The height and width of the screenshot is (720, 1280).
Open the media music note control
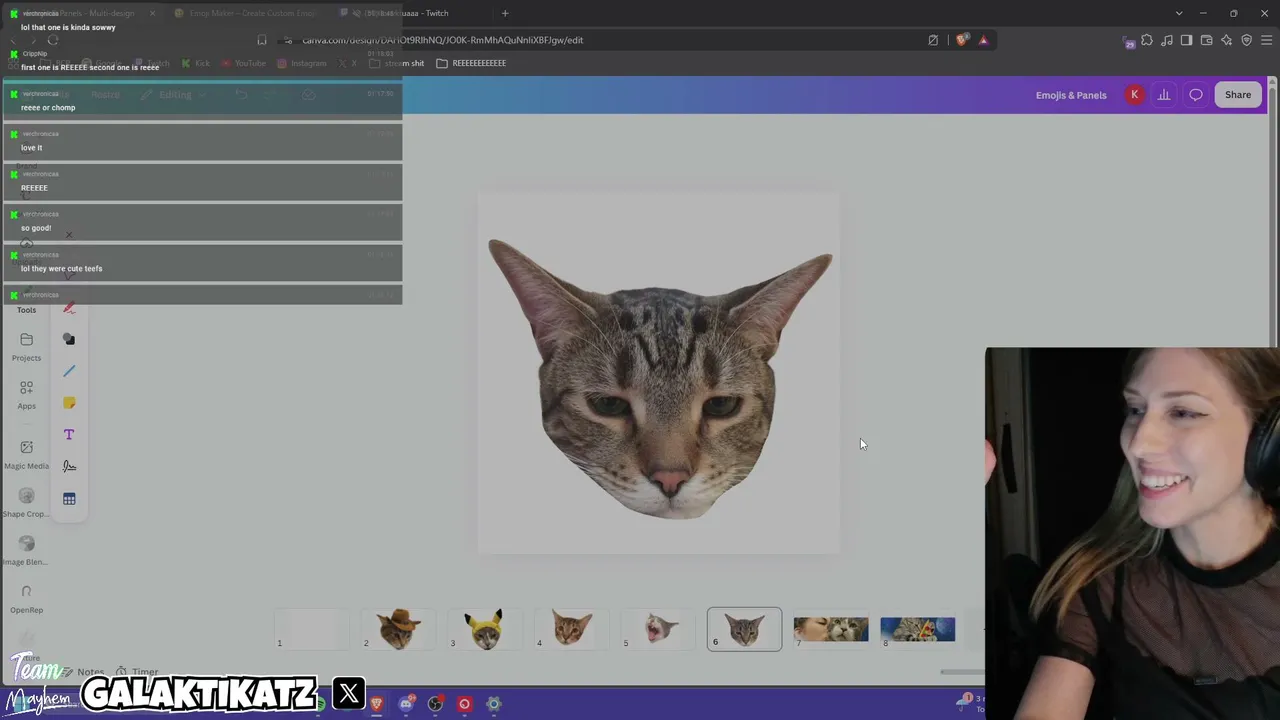point(1167,40)
